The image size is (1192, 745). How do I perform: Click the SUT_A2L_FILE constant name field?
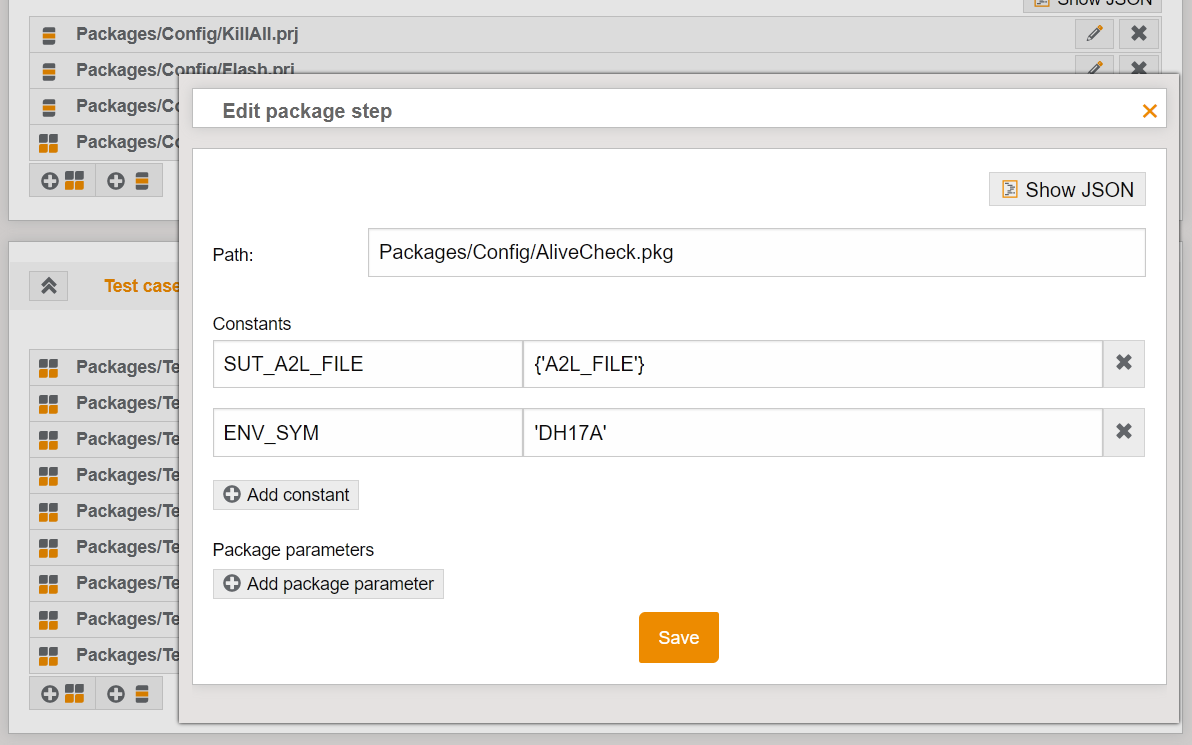click(x=367, y=364)
